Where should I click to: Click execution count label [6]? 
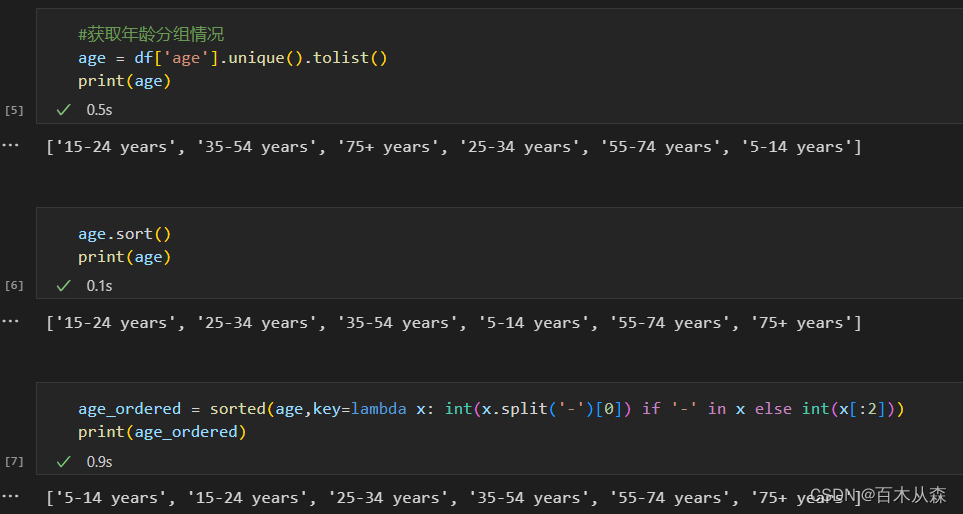14,286
